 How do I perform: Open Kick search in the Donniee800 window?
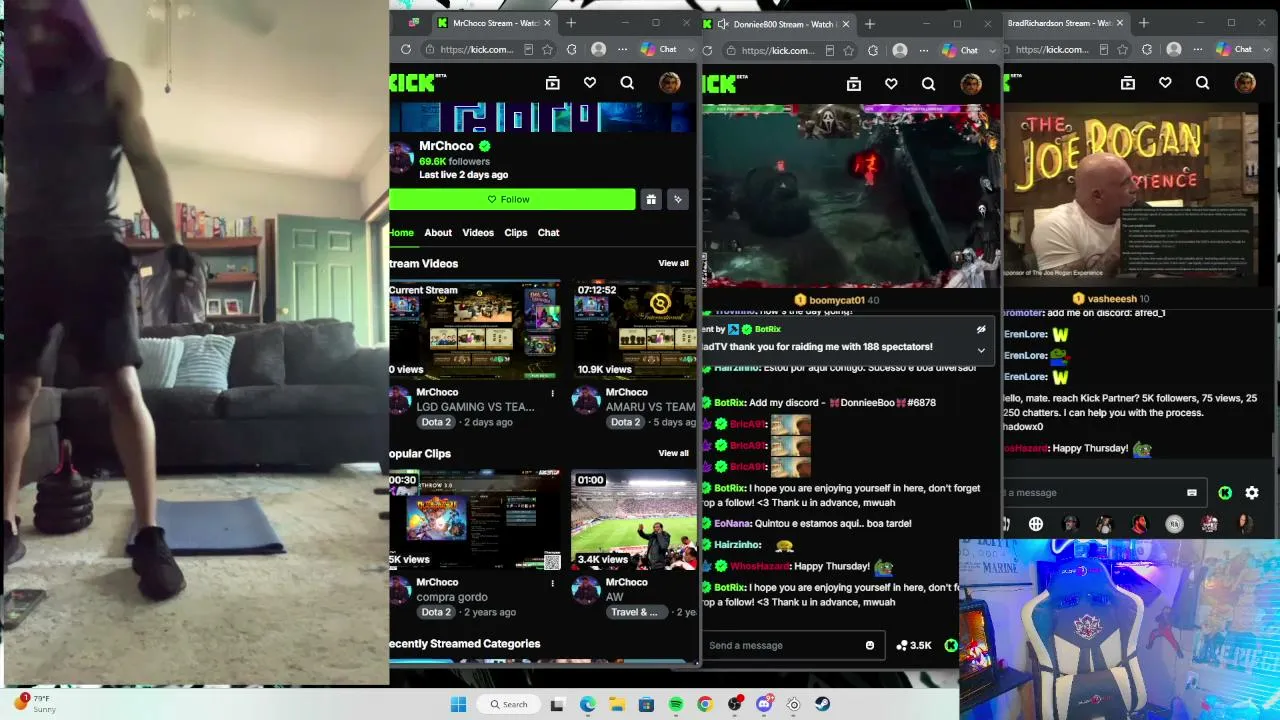click(928, 84)
